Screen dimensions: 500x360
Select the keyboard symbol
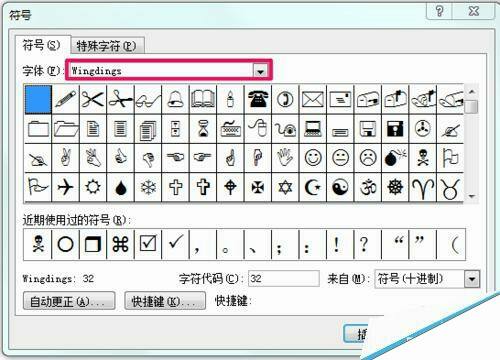point(230,129)
